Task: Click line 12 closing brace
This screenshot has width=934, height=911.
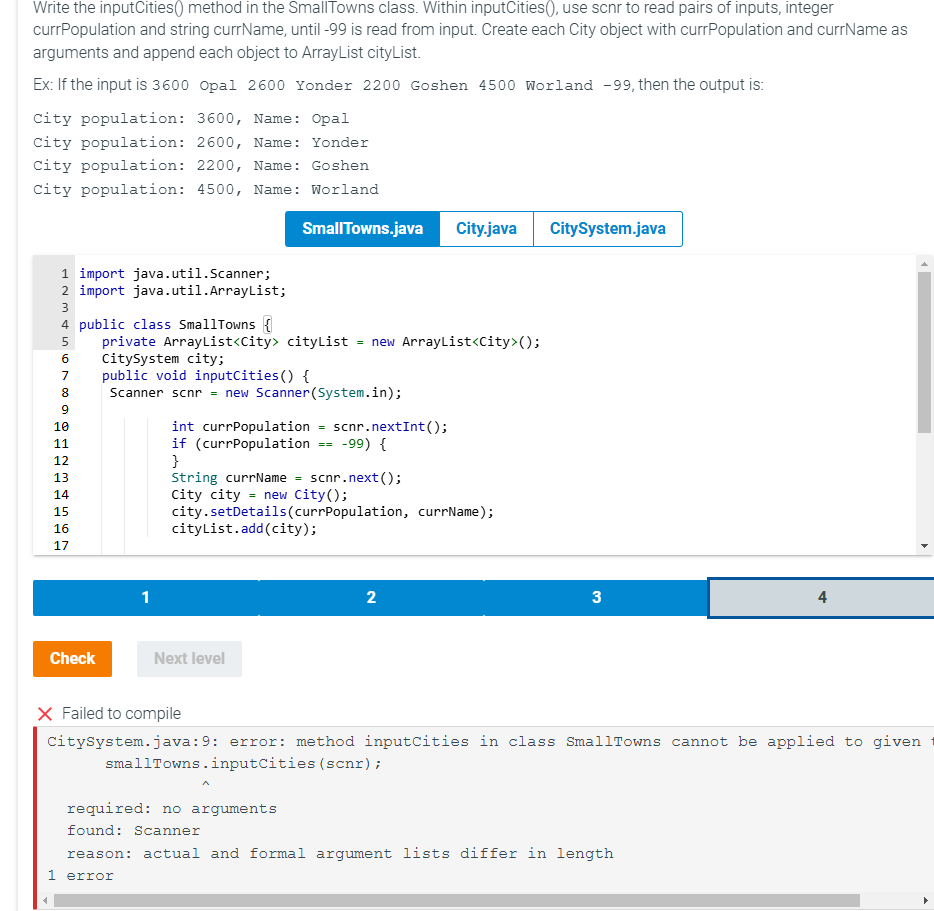Action: click(175, 461)
